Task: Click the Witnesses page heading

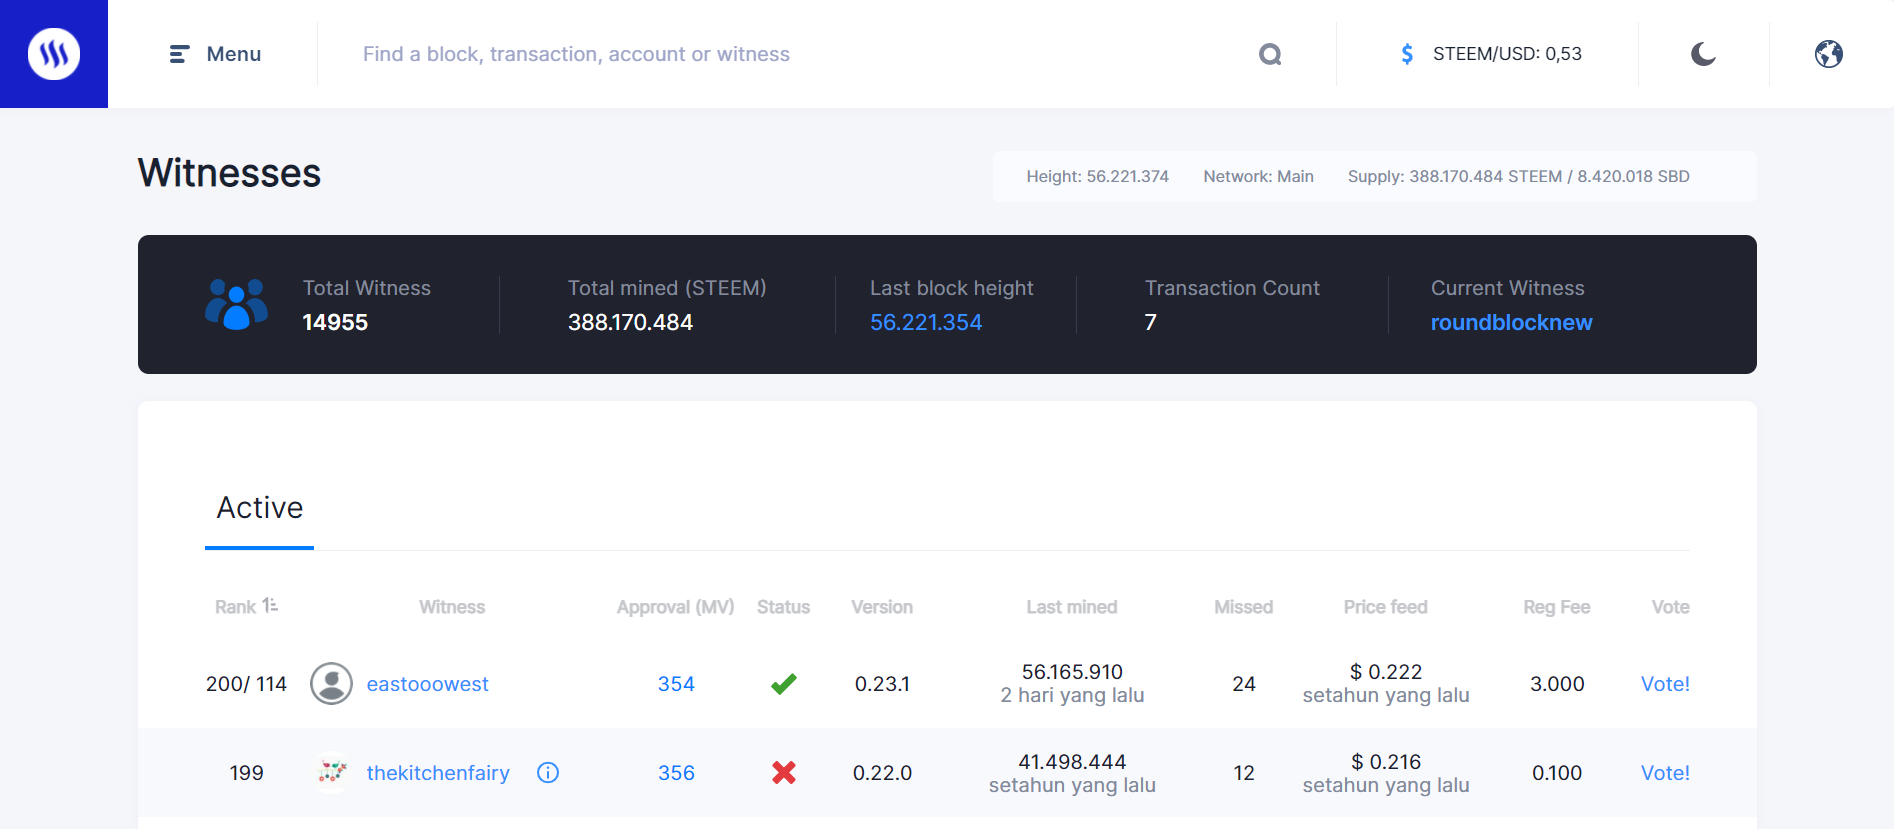Action: (x=229, y=173)
